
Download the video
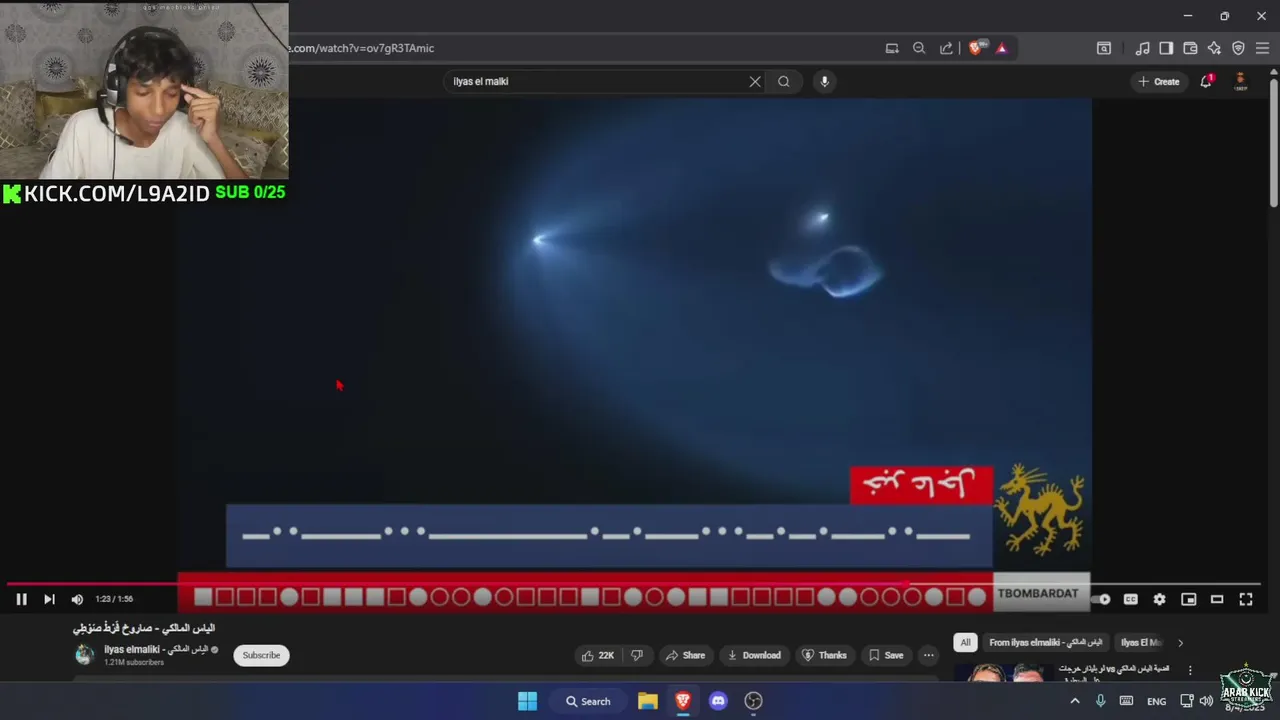754,655
